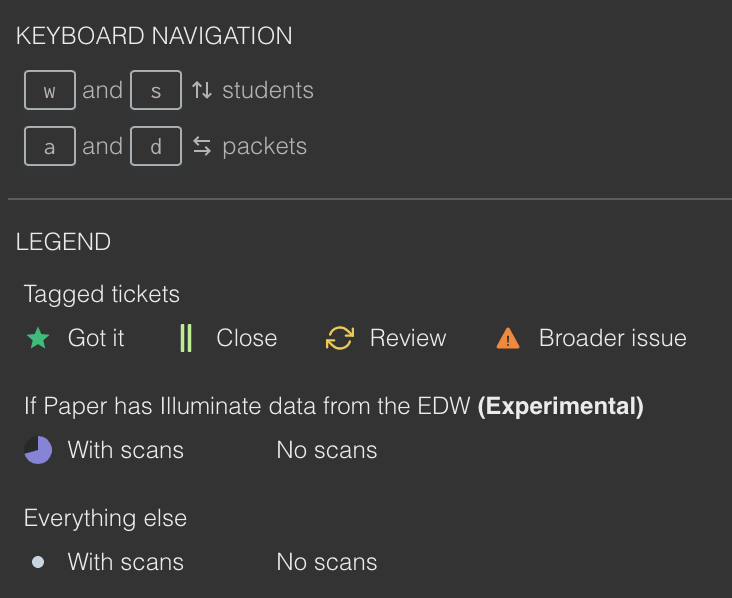Click No scans under Everything else
Image resolution: width=732 pixels, height=598 pixels.
[327, 562]
